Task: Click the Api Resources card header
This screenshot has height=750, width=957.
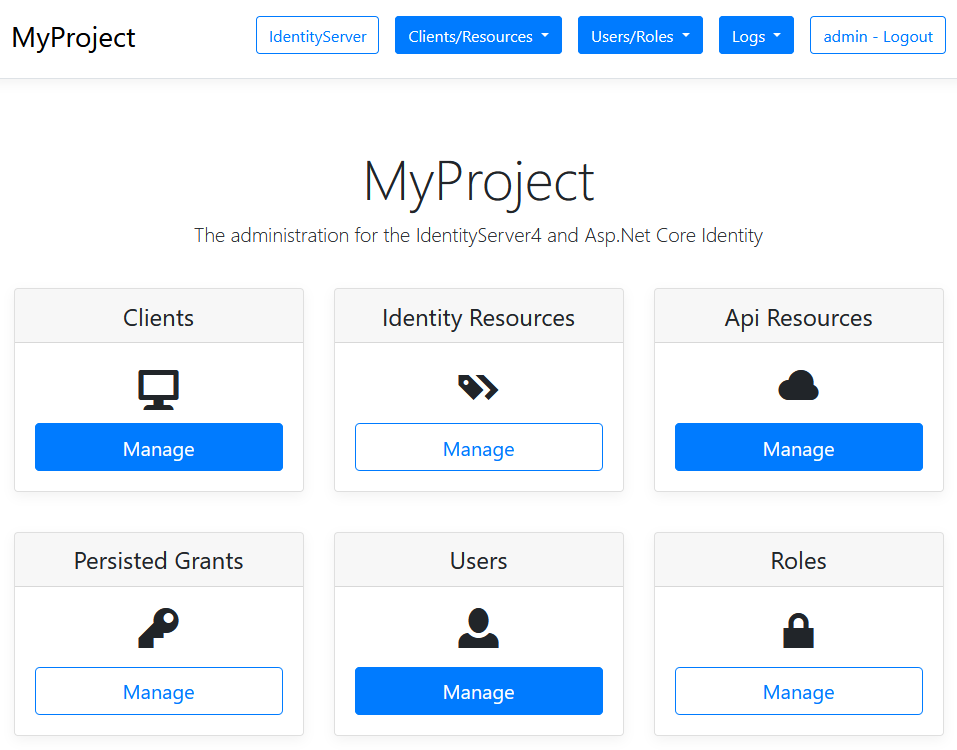Action: coord(798,316)
